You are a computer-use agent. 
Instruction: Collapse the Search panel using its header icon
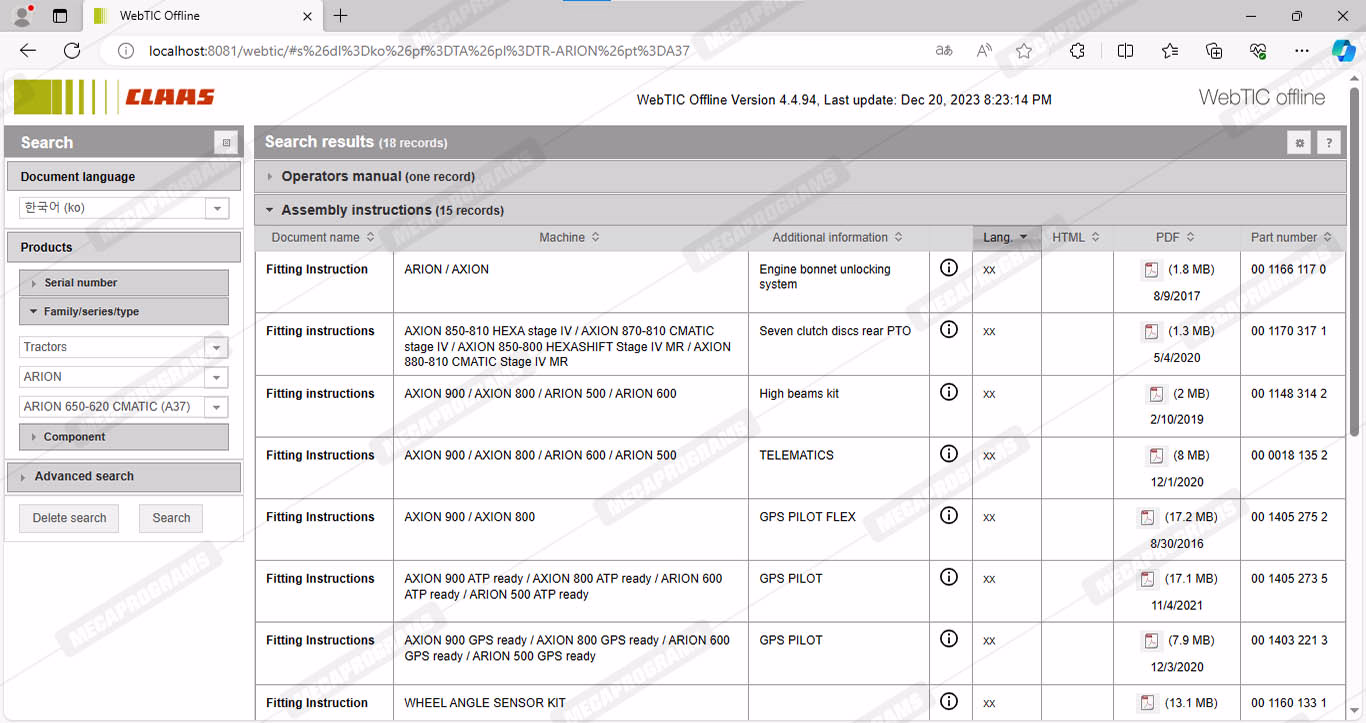226,143
